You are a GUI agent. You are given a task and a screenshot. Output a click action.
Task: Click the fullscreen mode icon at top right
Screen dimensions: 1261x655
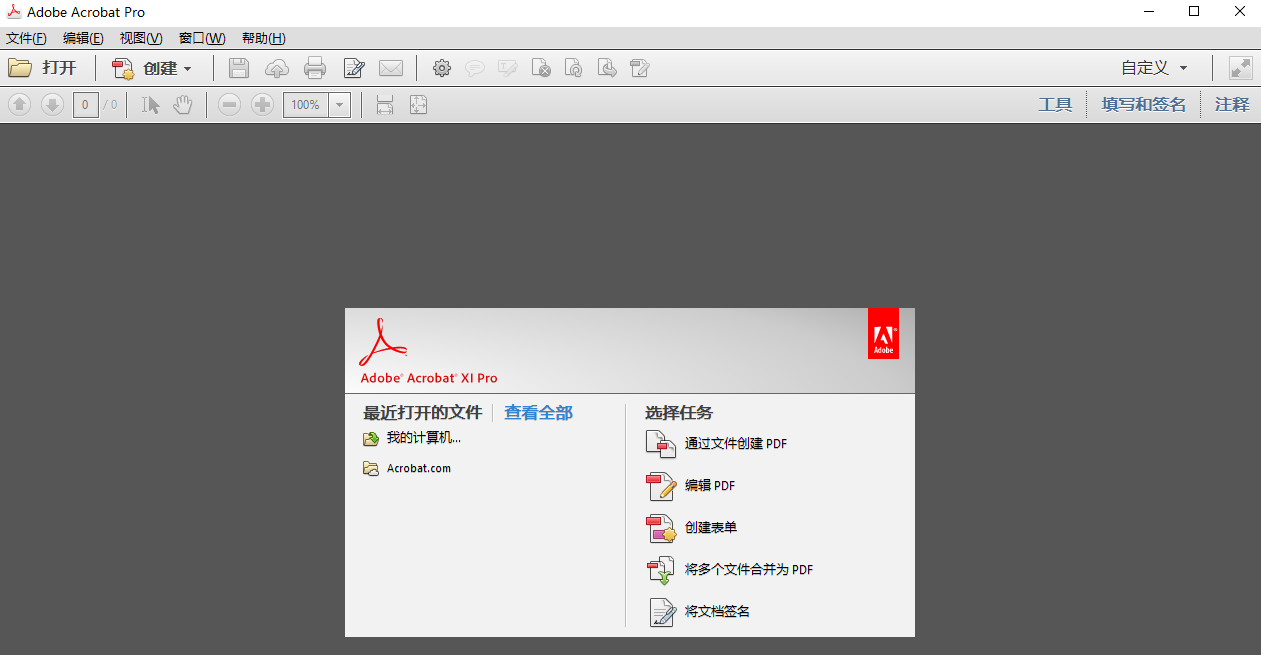[1240, 68]
